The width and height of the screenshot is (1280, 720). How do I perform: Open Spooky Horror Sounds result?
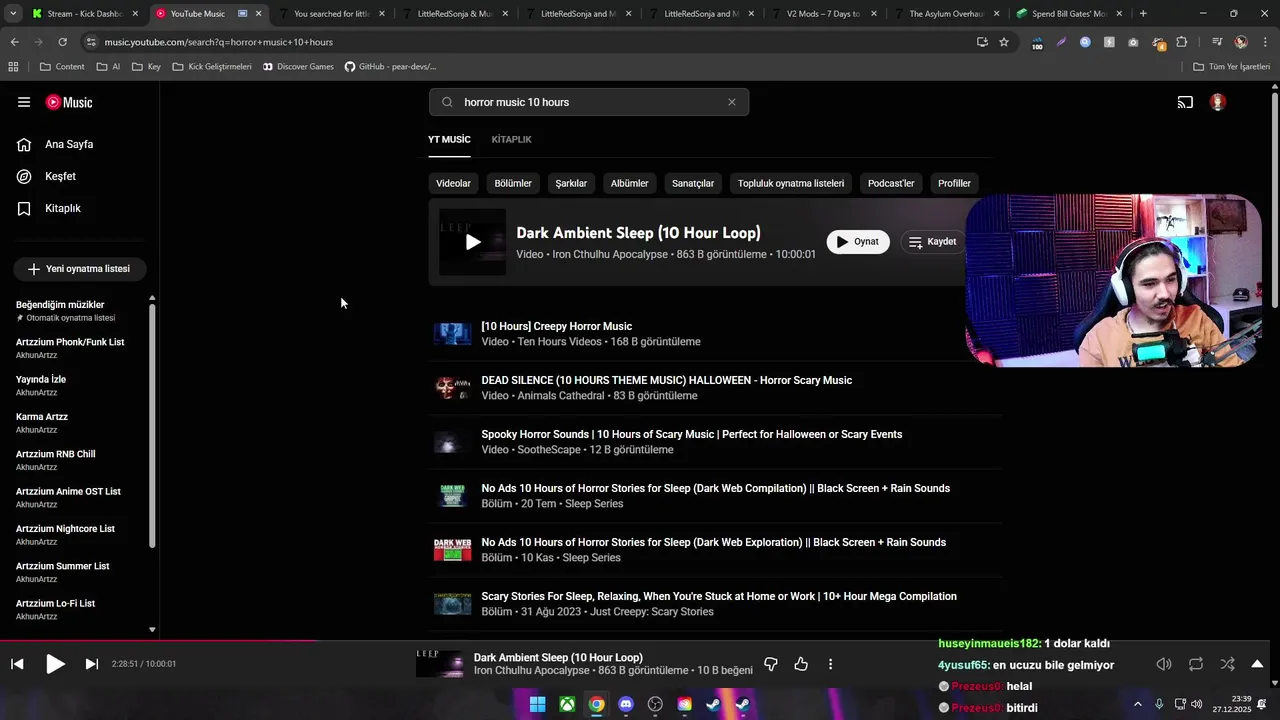point(691,434)
